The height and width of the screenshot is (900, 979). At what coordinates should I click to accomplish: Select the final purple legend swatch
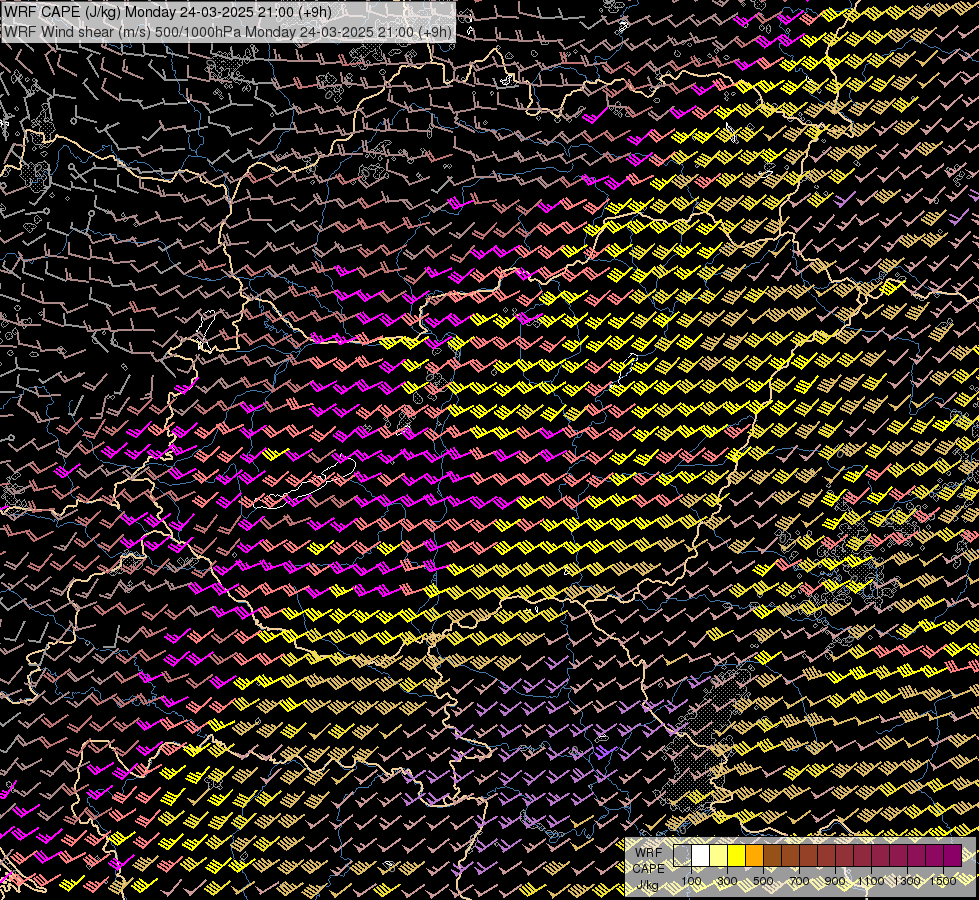coord(953,856)
